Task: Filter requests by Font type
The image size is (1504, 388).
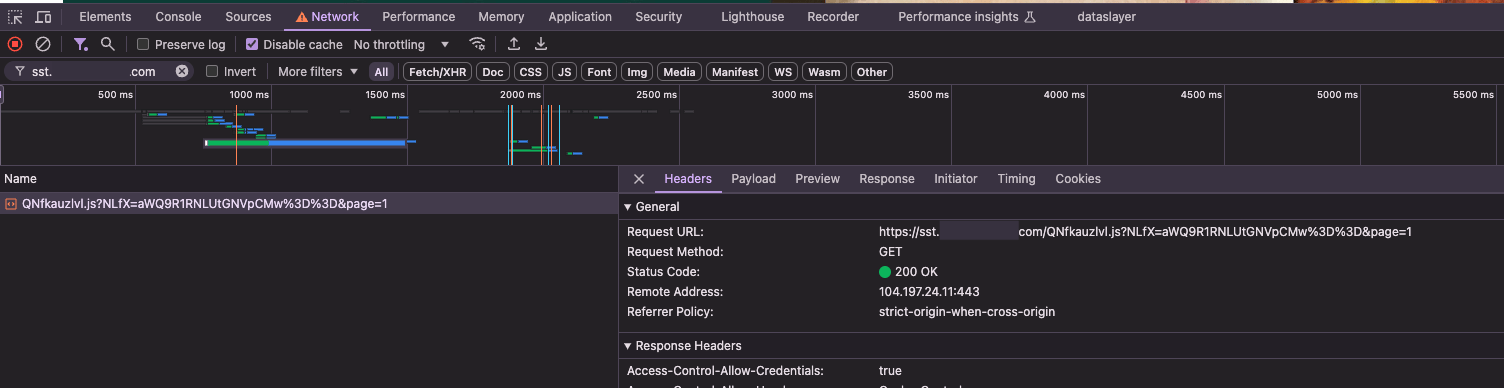Action: (x=600, y=72)
